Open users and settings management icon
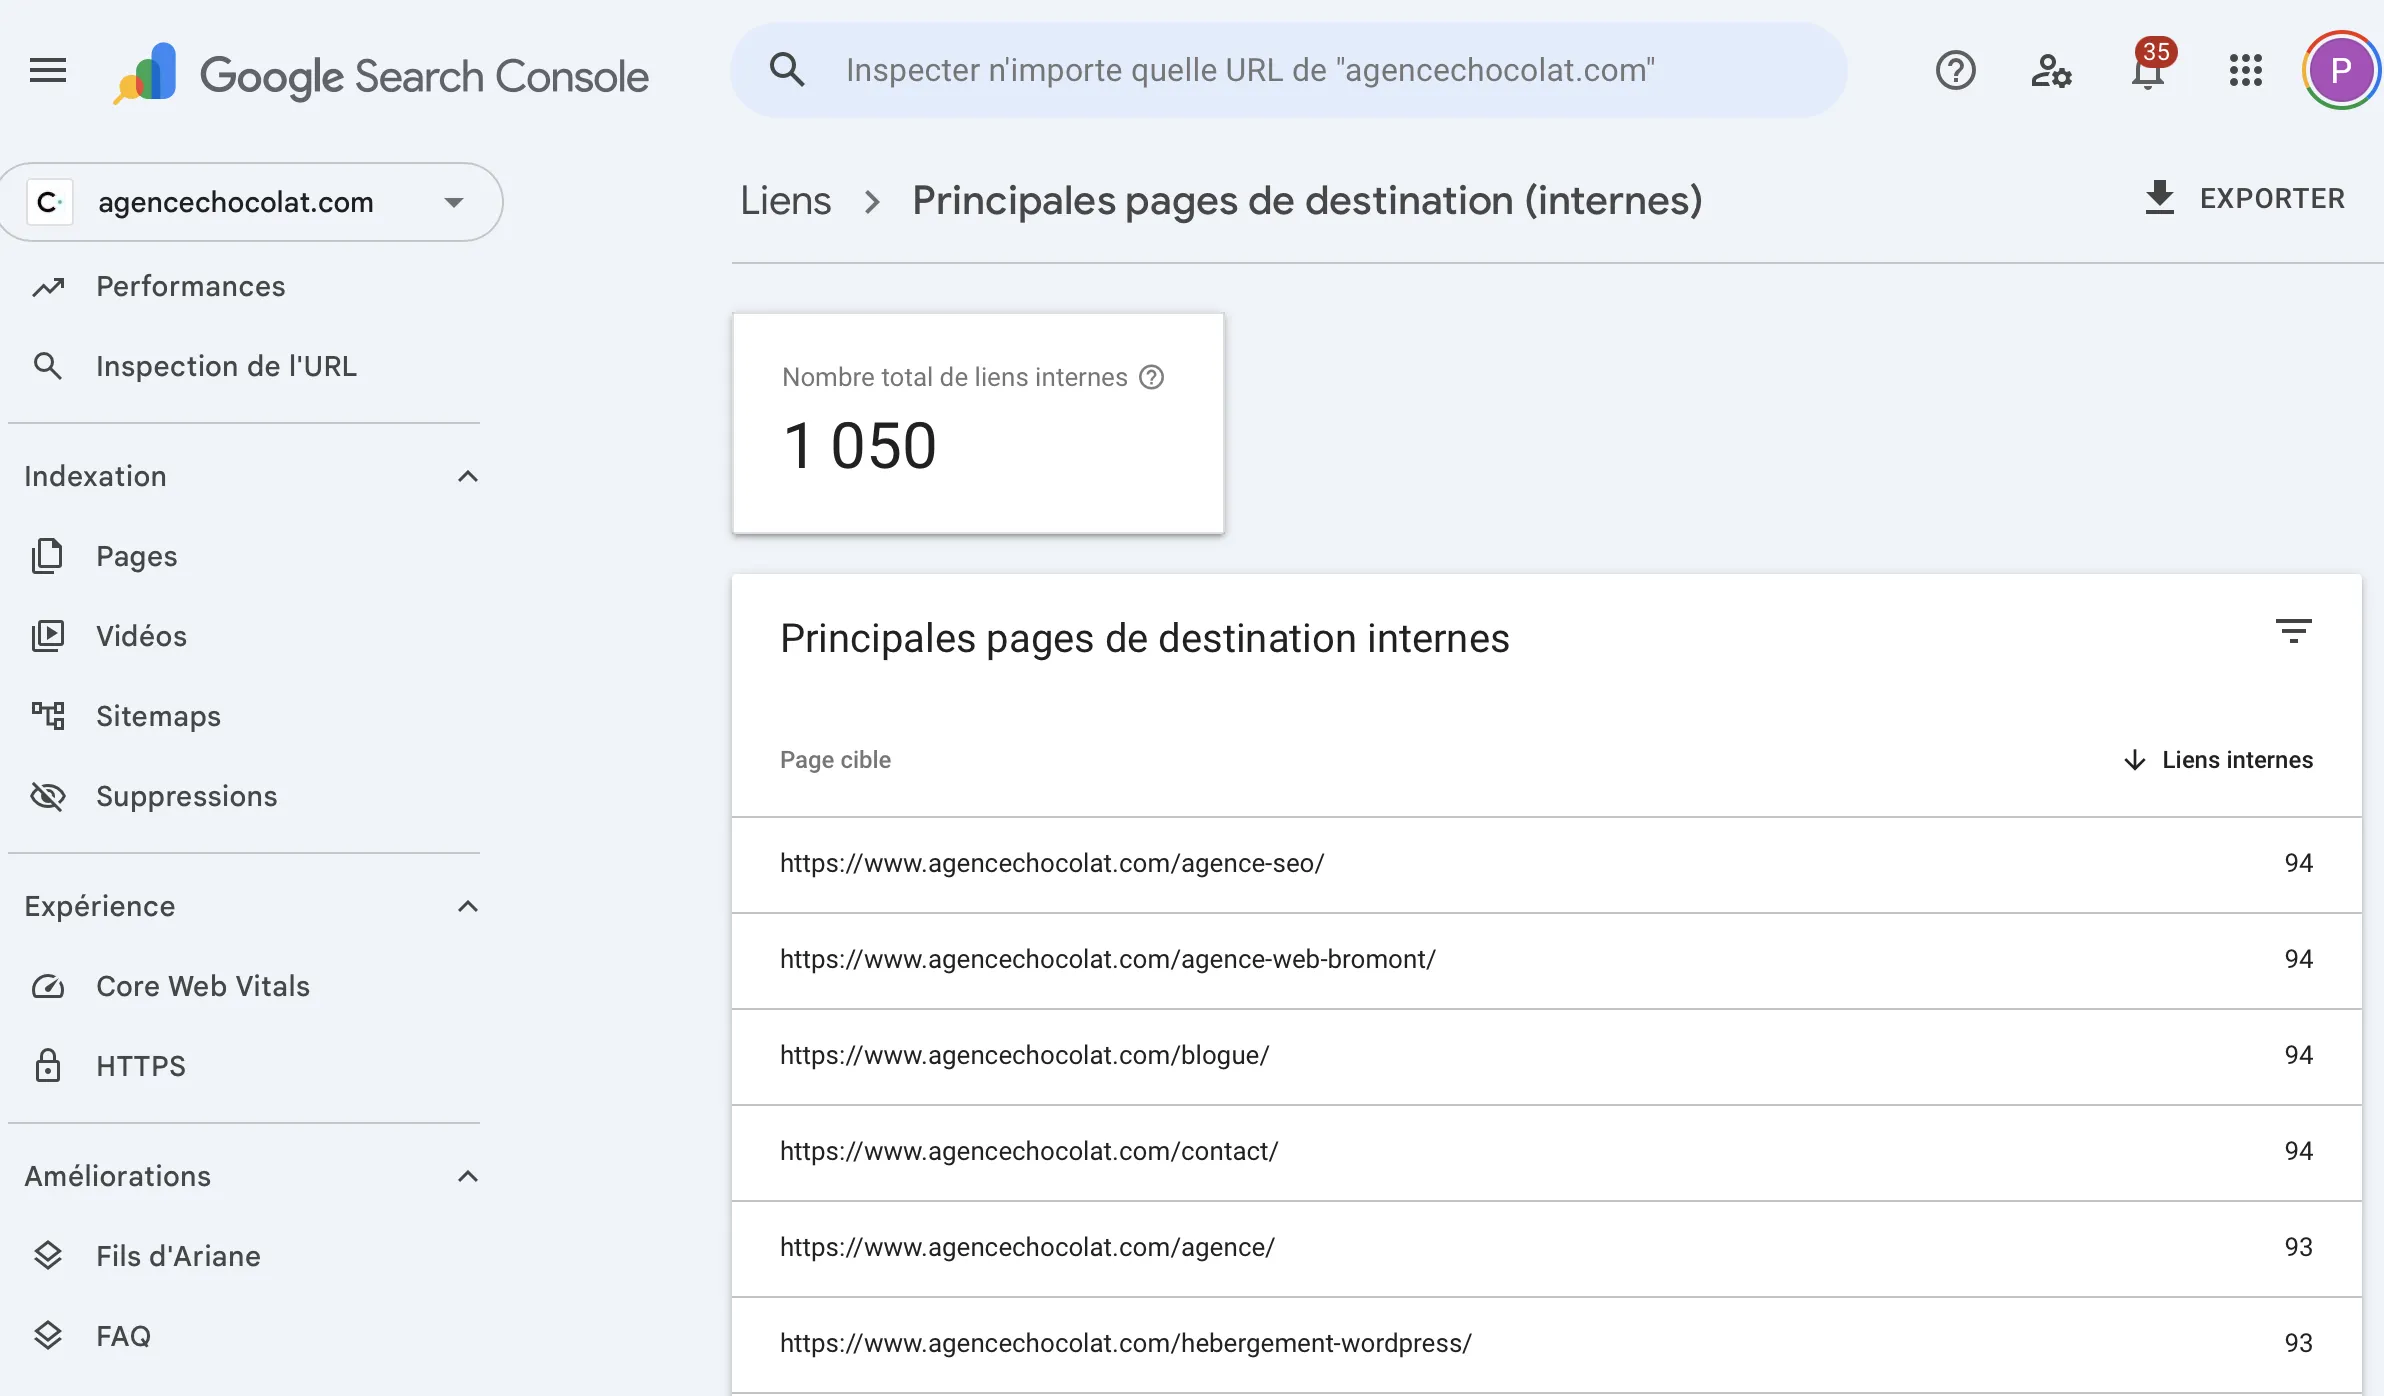2384x1396 pixels. click(x=2051, y=71)
